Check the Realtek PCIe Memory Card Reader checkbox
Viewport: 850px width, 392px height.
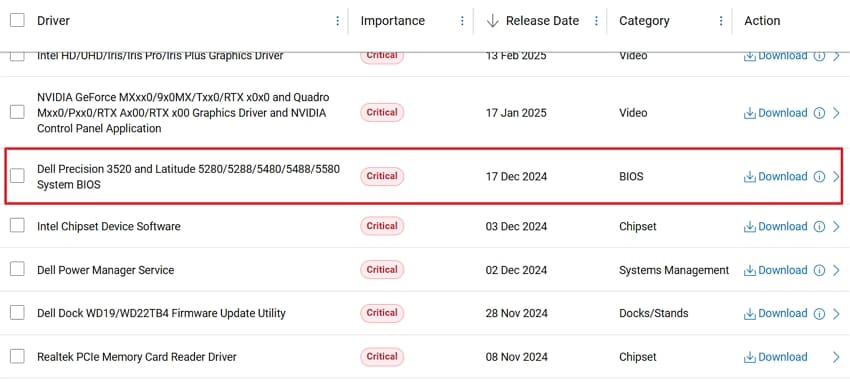17,356
